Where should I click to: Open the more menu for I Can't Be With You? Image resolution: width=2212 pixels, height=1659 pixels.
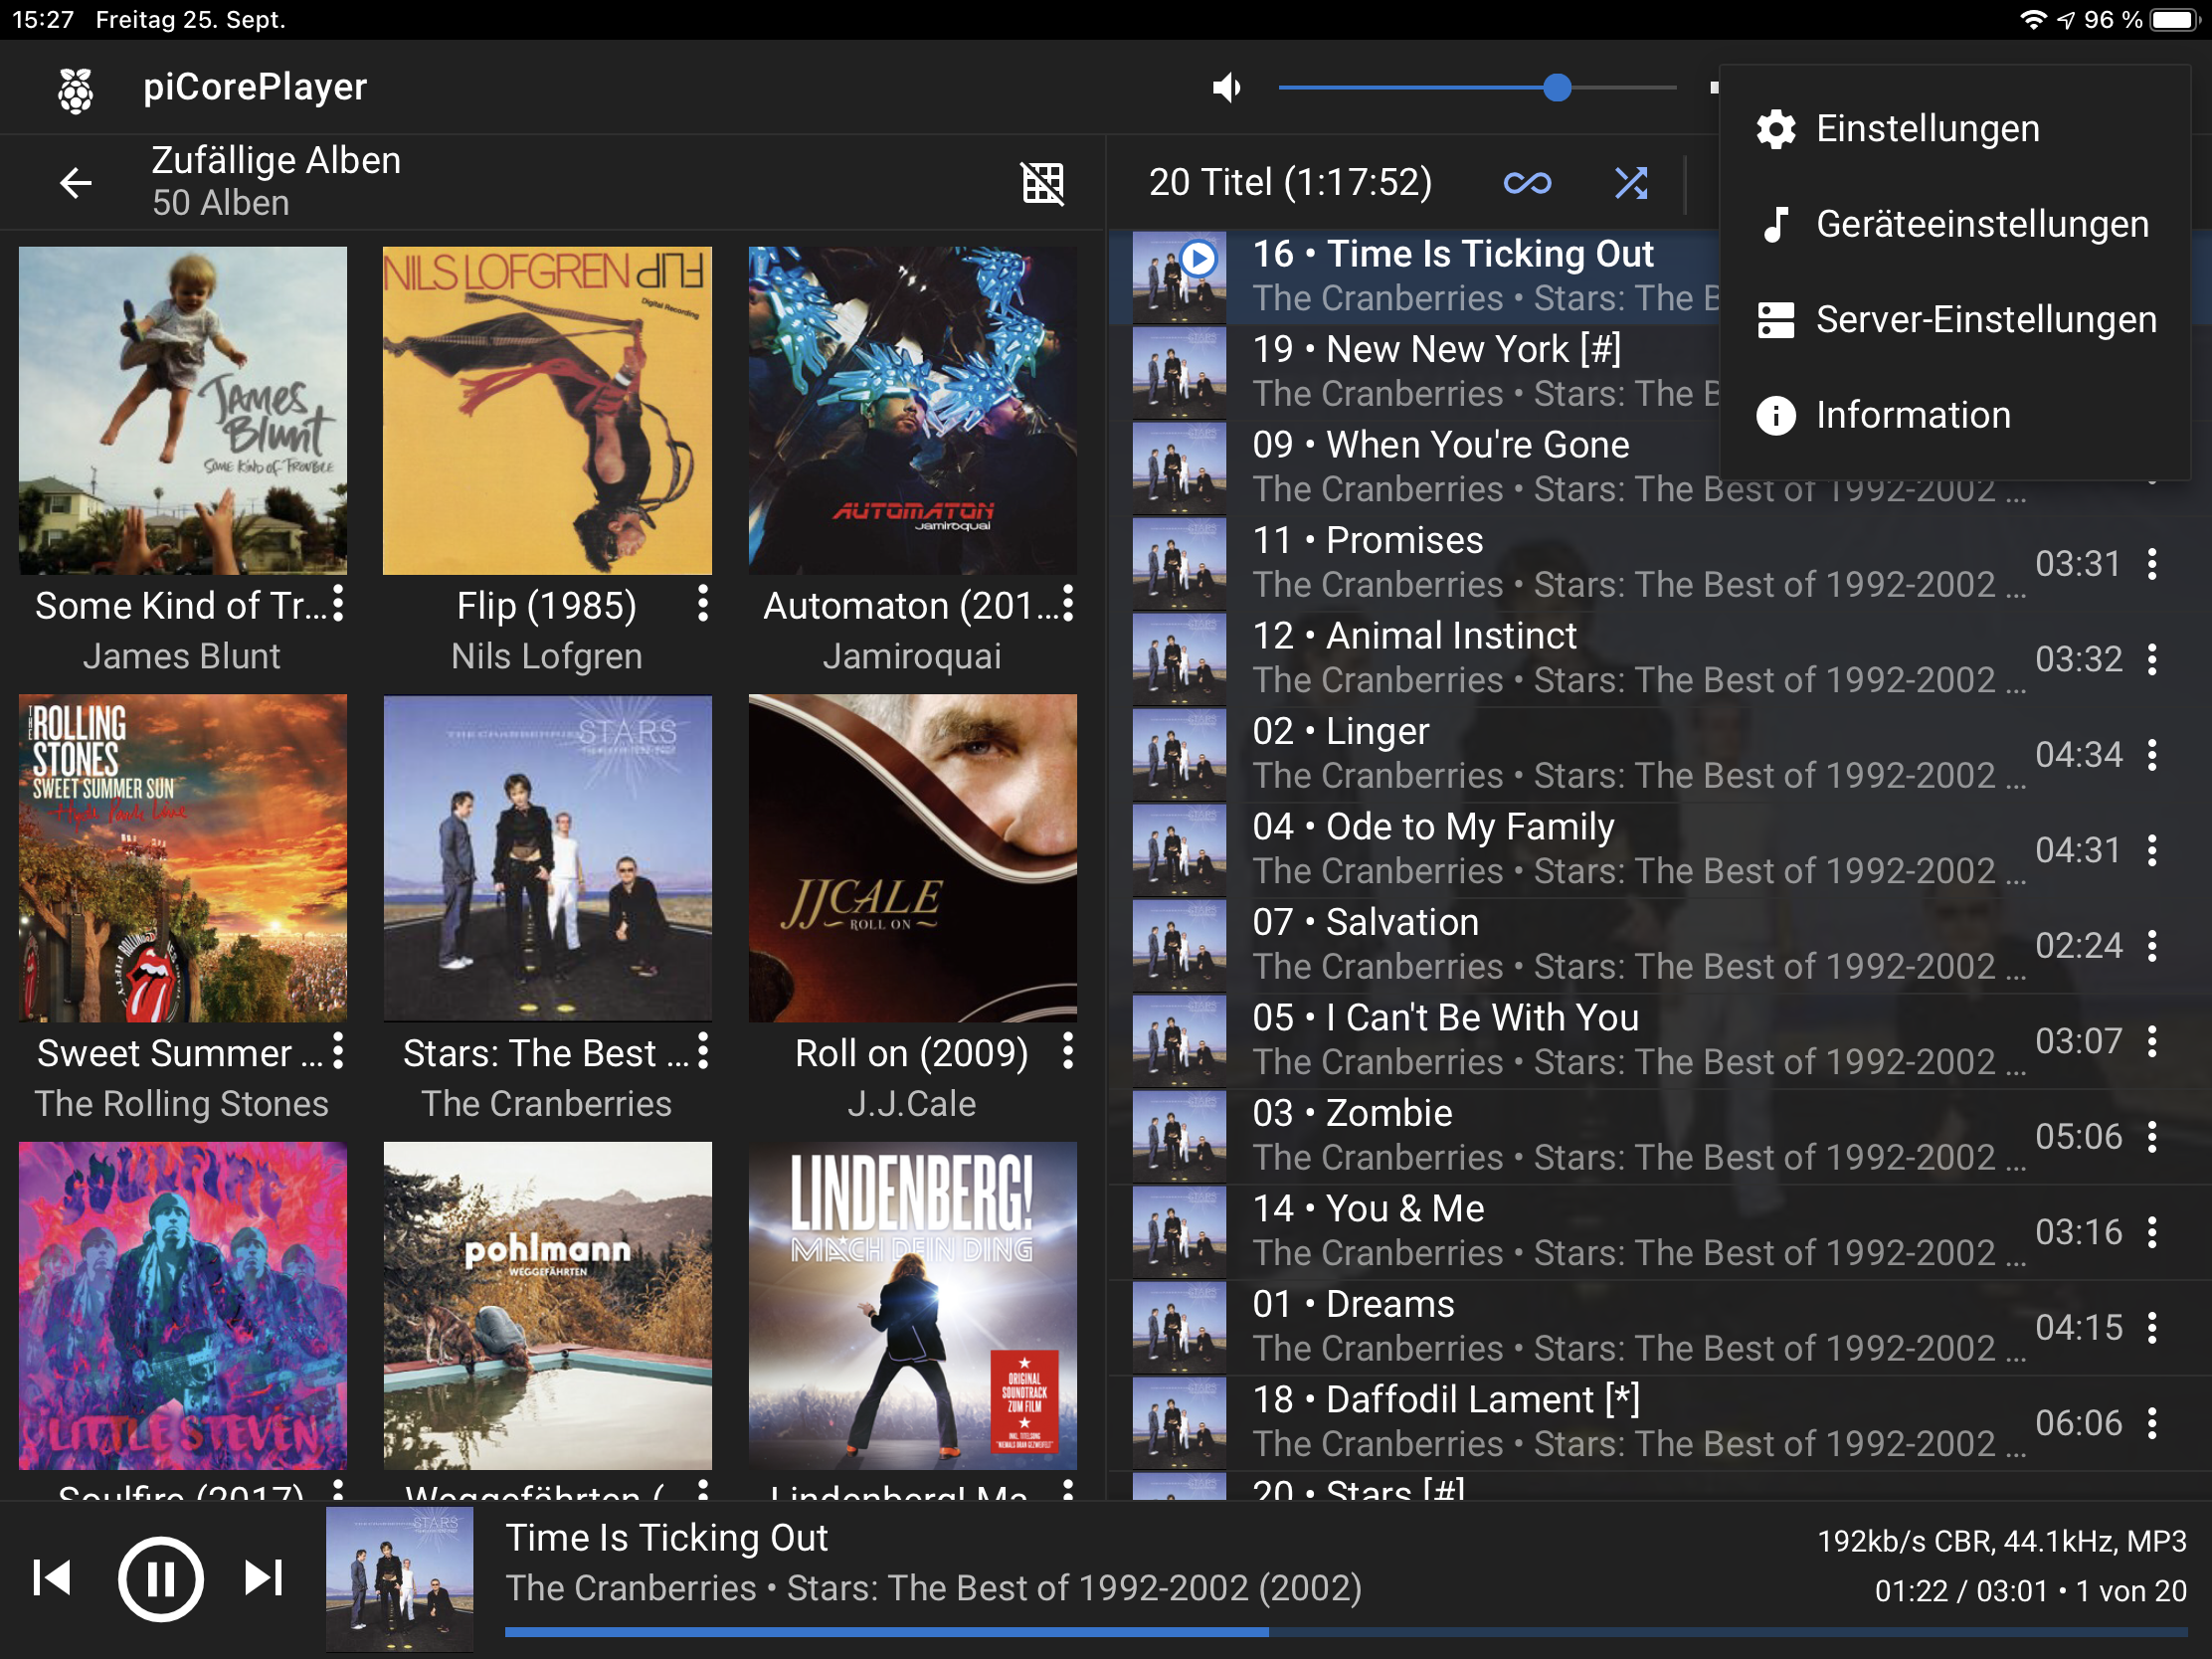click(2152, 1041)
